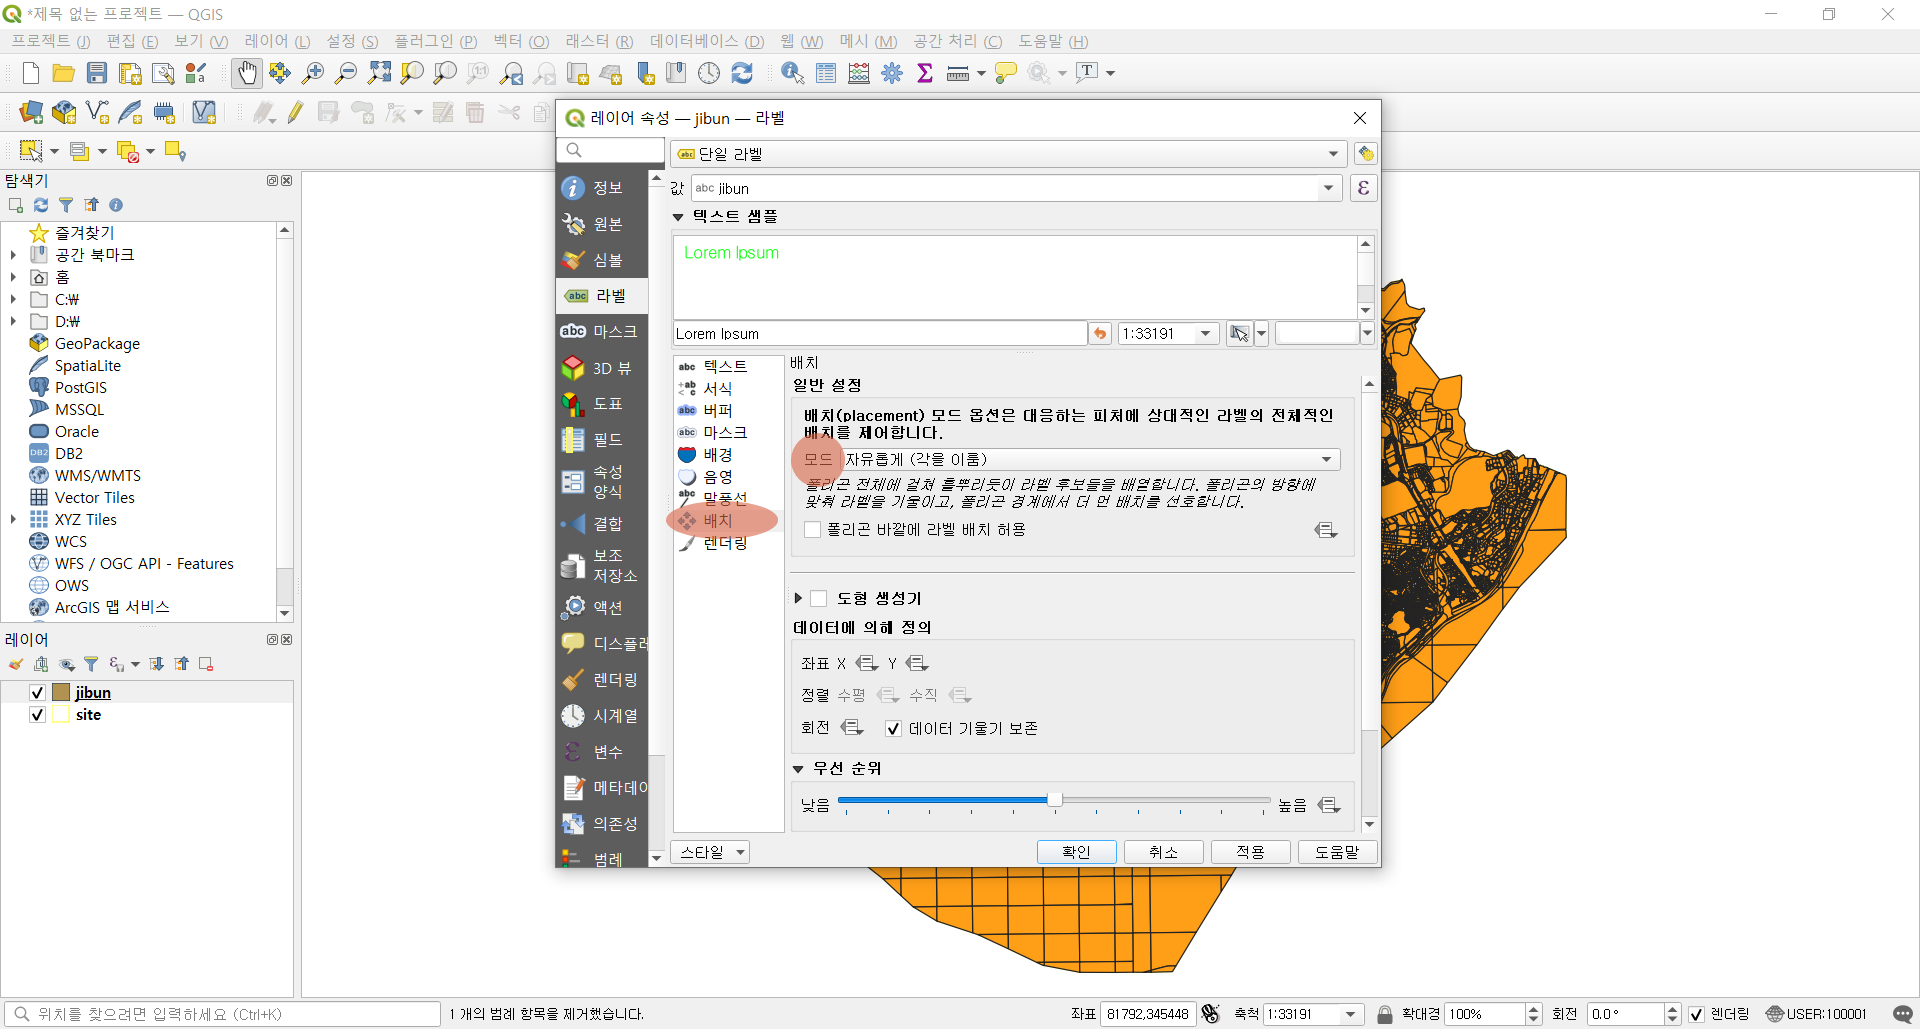Save project using the floppy disk icon
The image size is (1920, 1029).
97,73
